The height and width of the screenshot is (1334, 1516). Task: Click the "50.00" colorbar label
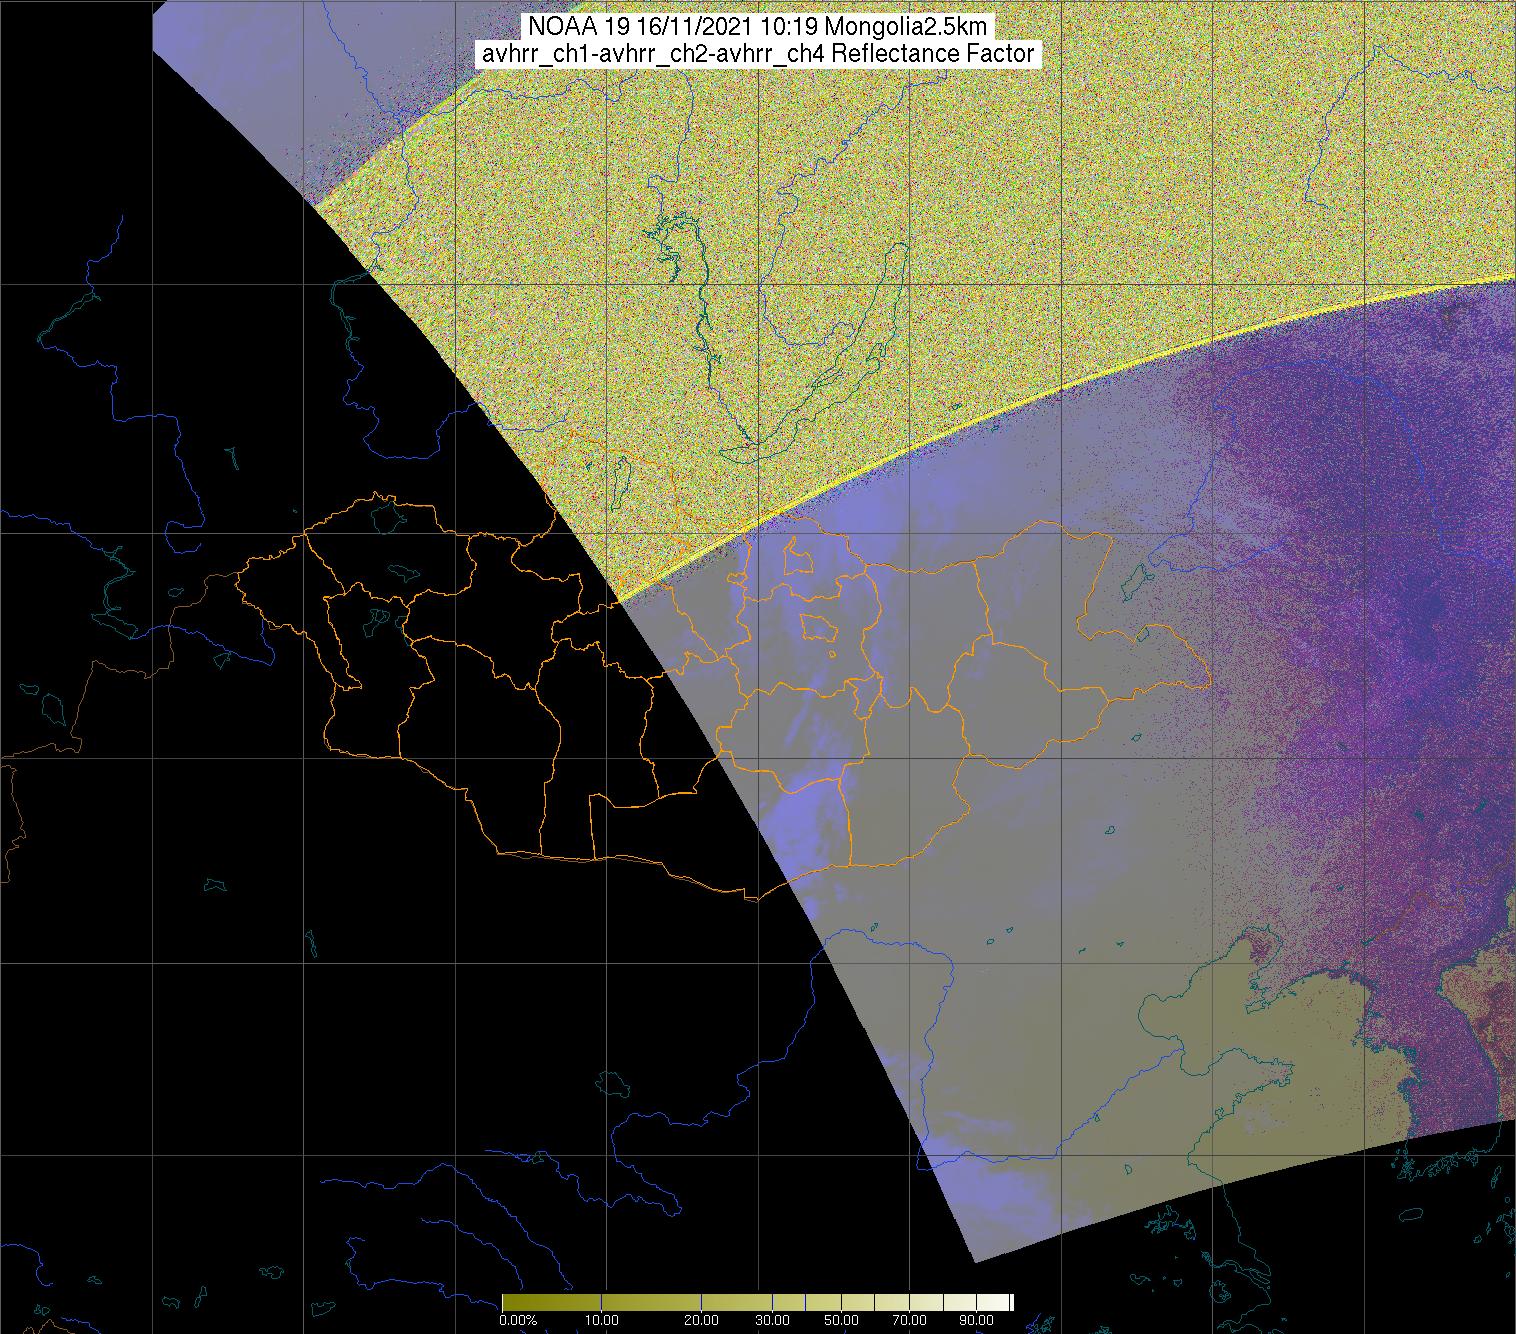tap(841, 1321)
